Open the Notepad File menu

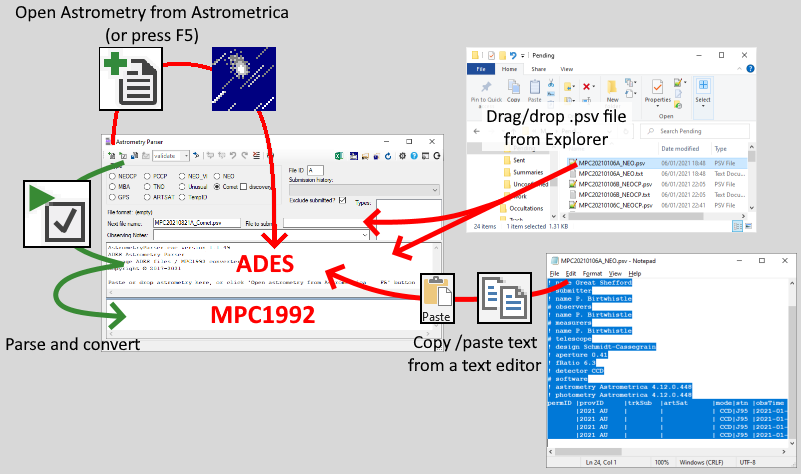click(x=554, y=274)
